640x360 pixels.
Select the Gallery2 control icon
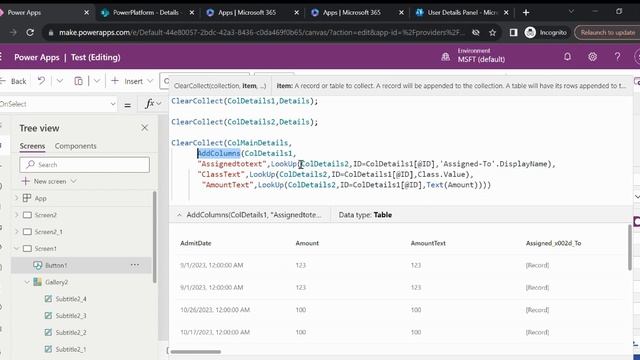click(x=38, y=282)
